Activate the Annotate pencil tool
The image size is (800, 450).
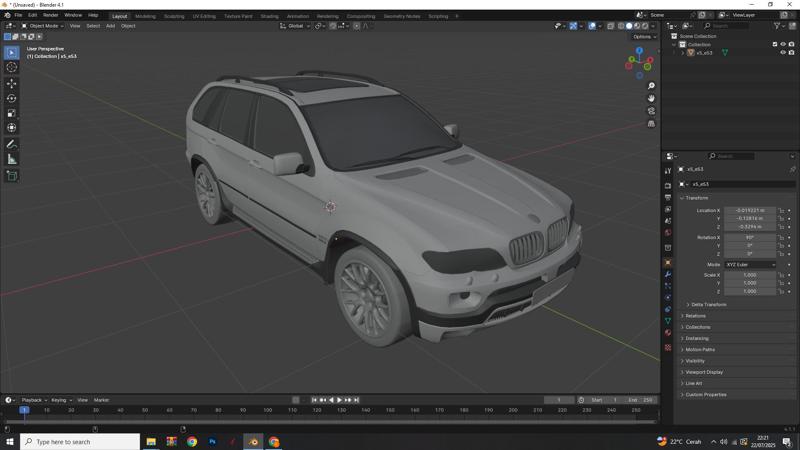[x=12, y=144]
